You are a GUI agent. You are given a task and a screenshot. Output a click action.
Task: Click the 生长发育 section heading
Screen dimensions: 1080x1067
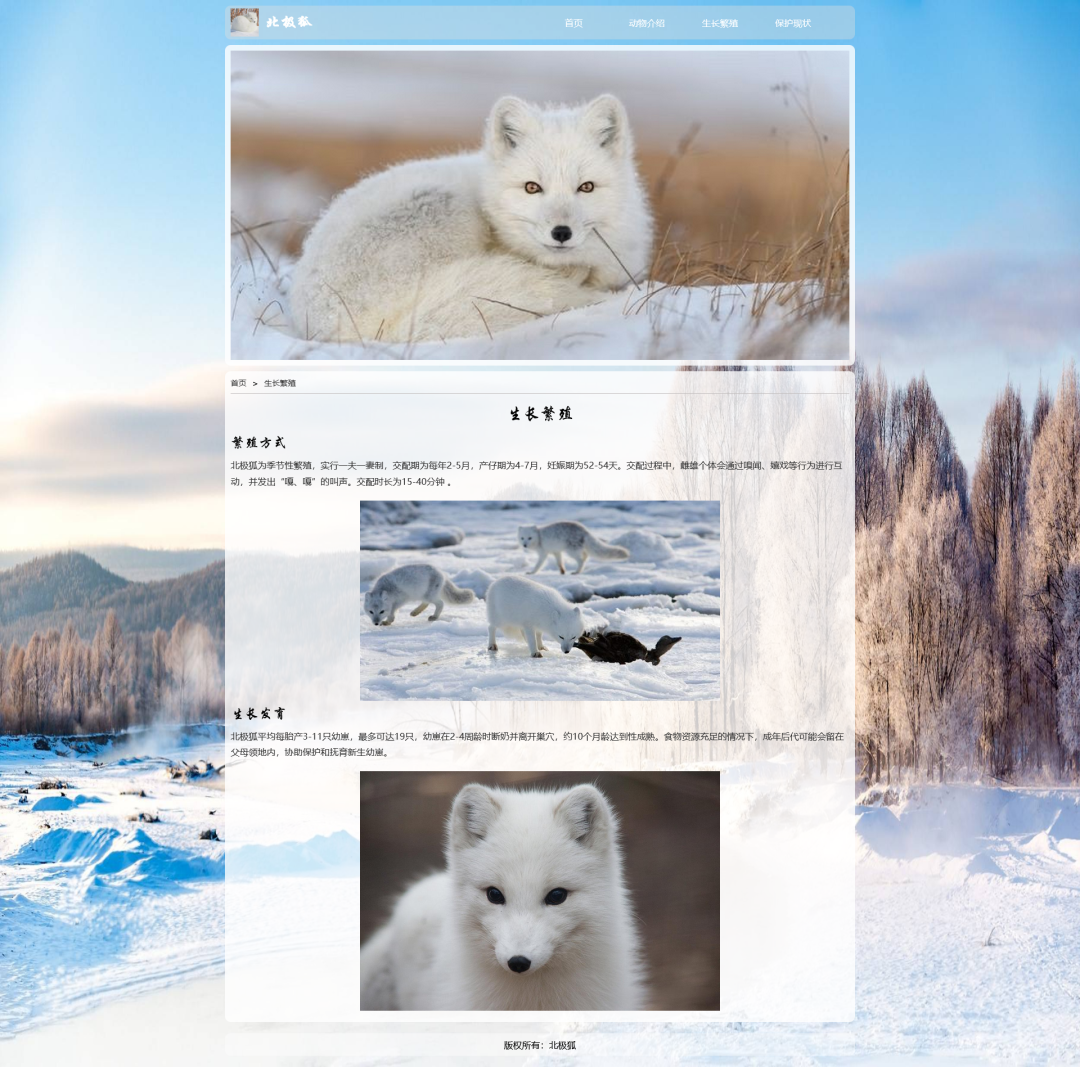(259, 714)
